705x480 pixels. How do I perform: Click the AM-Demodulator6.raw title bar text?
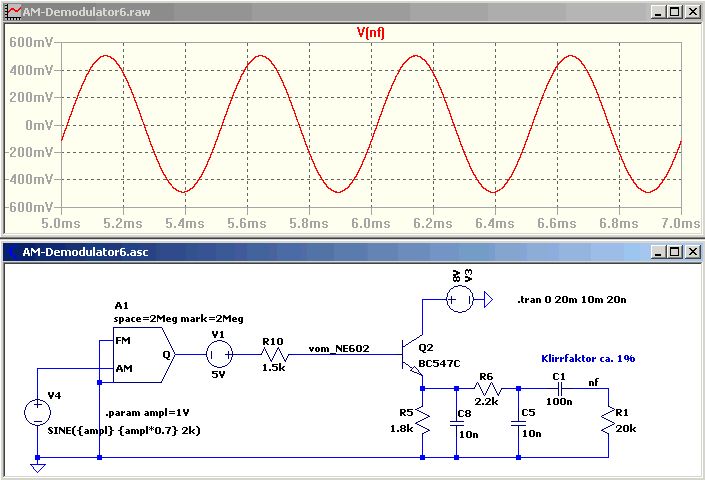[x=86, y=12]
